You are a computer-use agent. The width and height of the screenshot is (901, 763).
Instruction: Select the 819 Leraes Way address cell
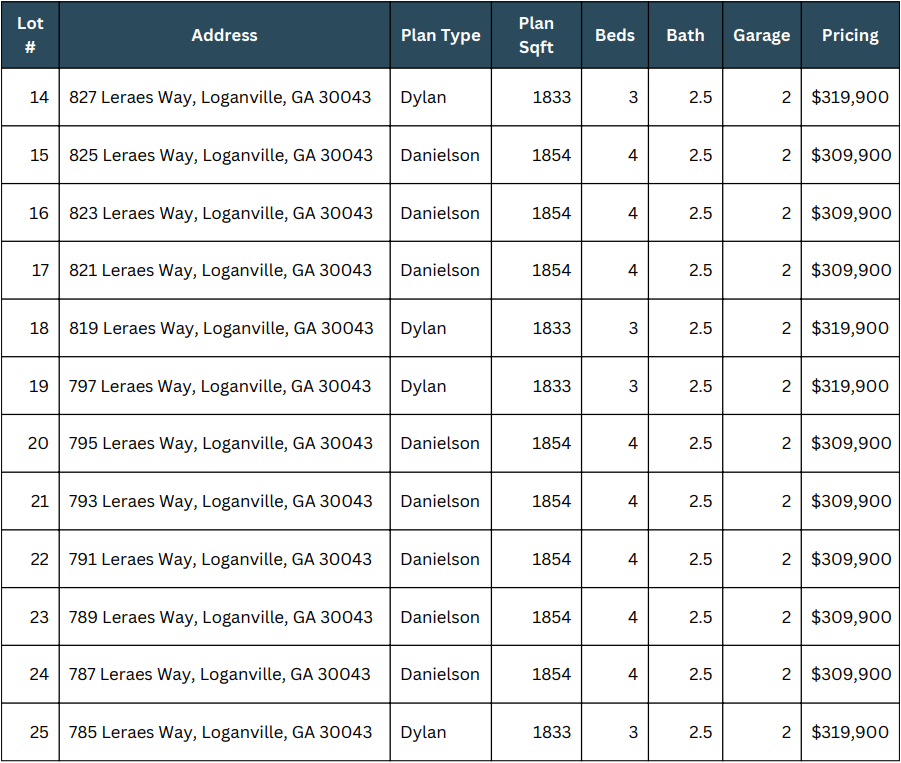click(220, 328)
